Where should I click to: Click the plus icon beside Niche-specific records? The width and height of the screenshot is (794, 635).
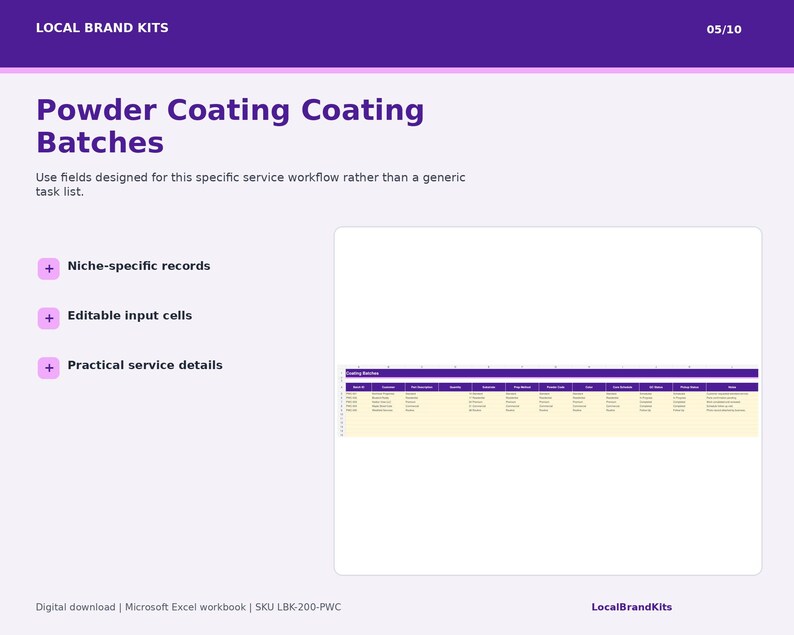[x=49, y=268]
